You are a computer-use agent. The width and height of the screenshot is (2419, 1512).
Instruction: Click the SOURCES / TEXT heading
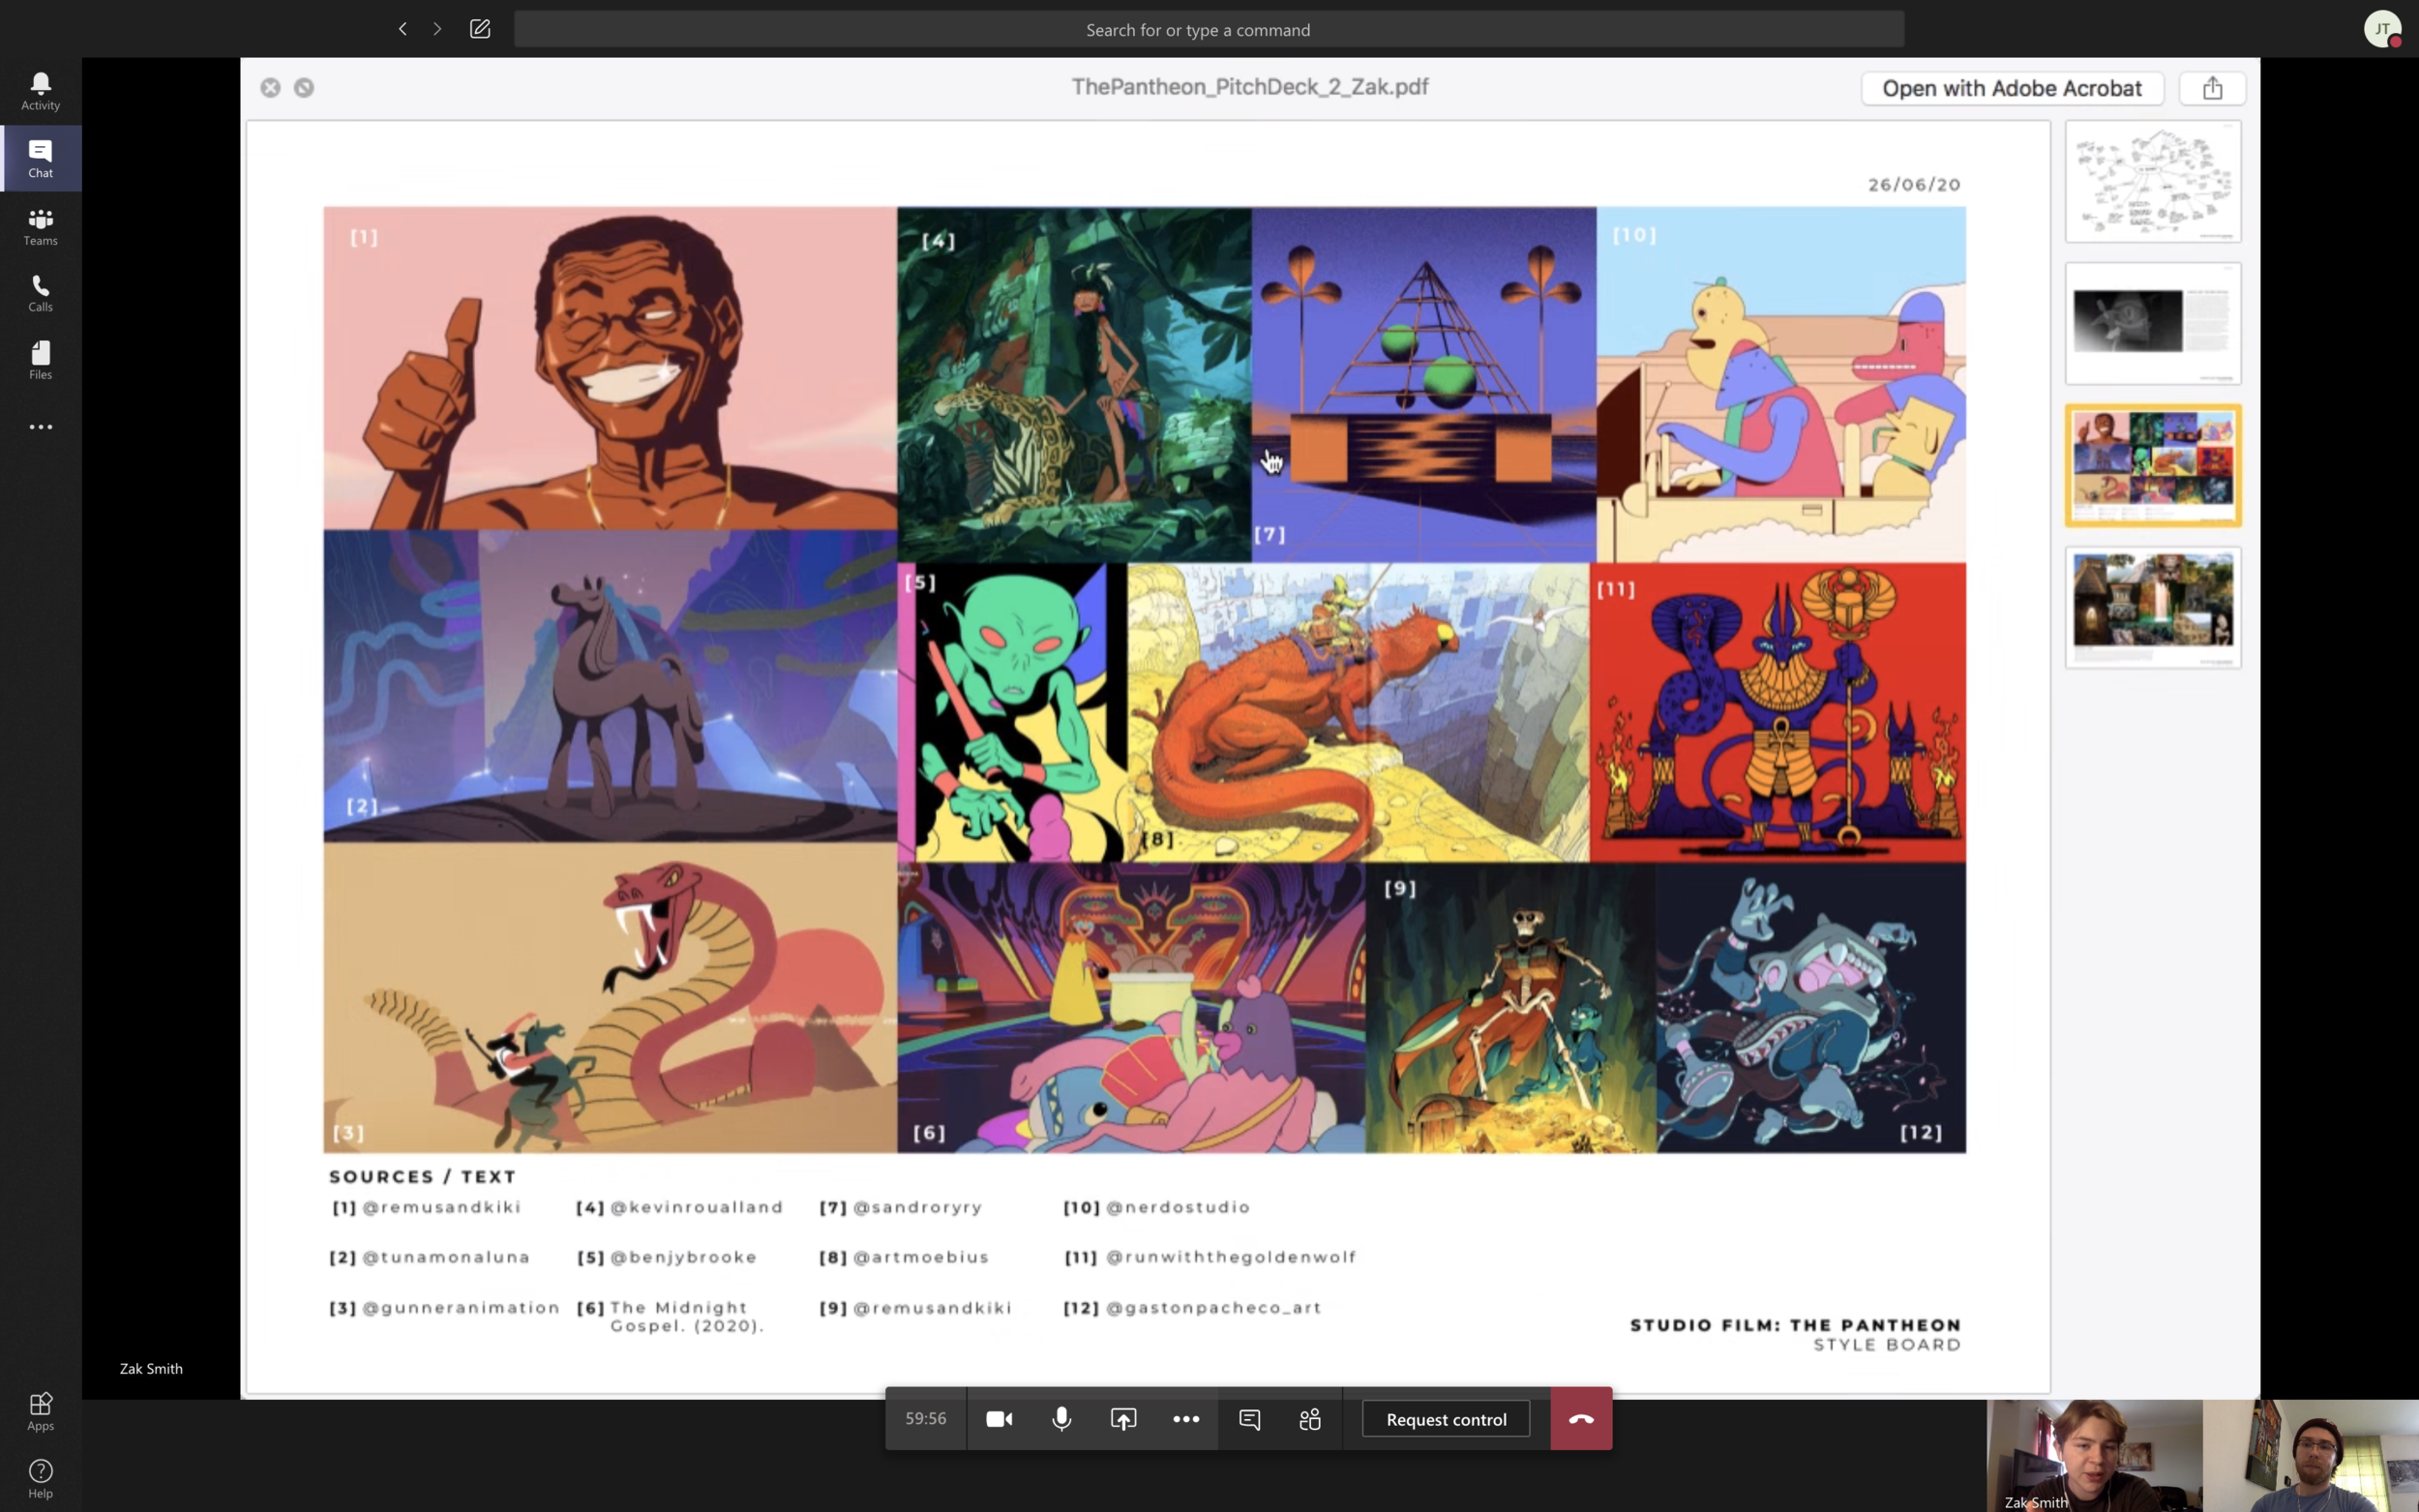click(422, 1176)
